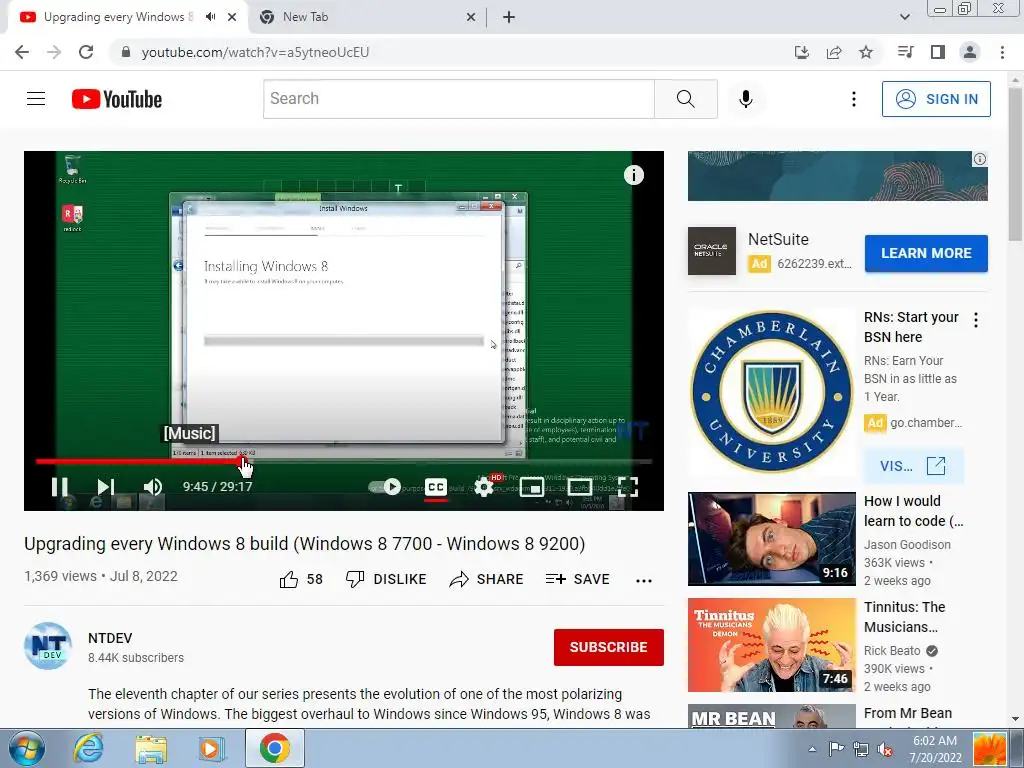Open more actions below video title
The height and width of the screenshot is (768, 1024).
pos(644,581)
